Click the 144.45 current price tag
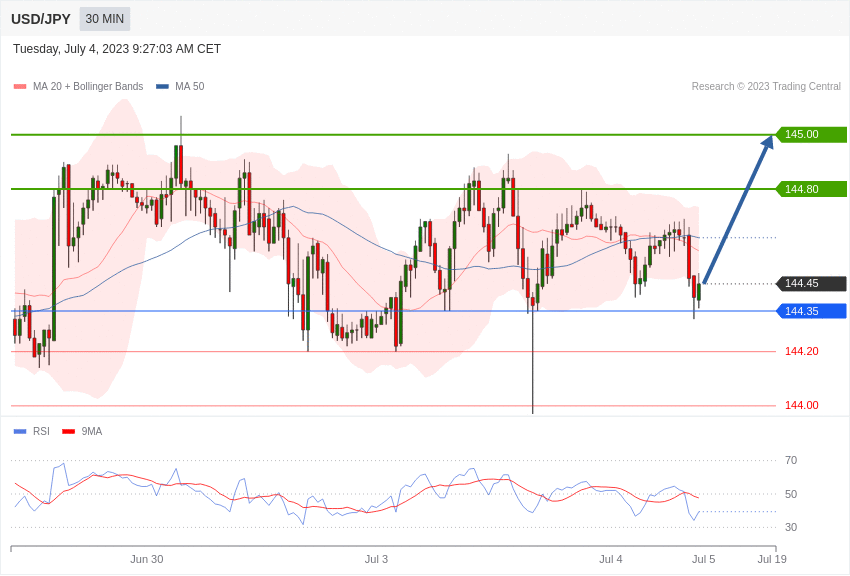Screen dimensions: 850x576 [811, 283]
